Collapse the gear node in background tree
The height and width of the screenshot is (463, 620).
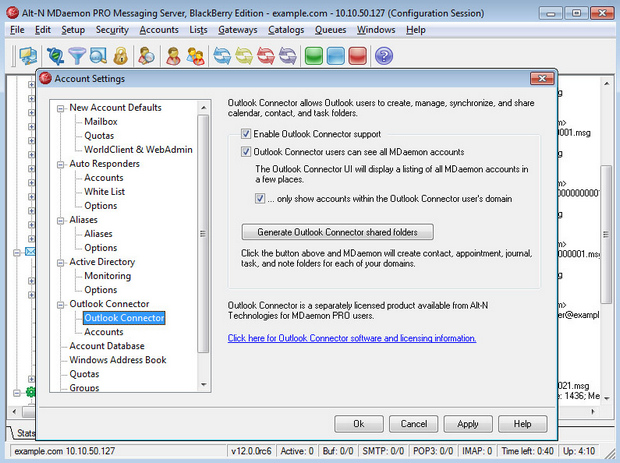pyautogui.click(x=17, y=393)
